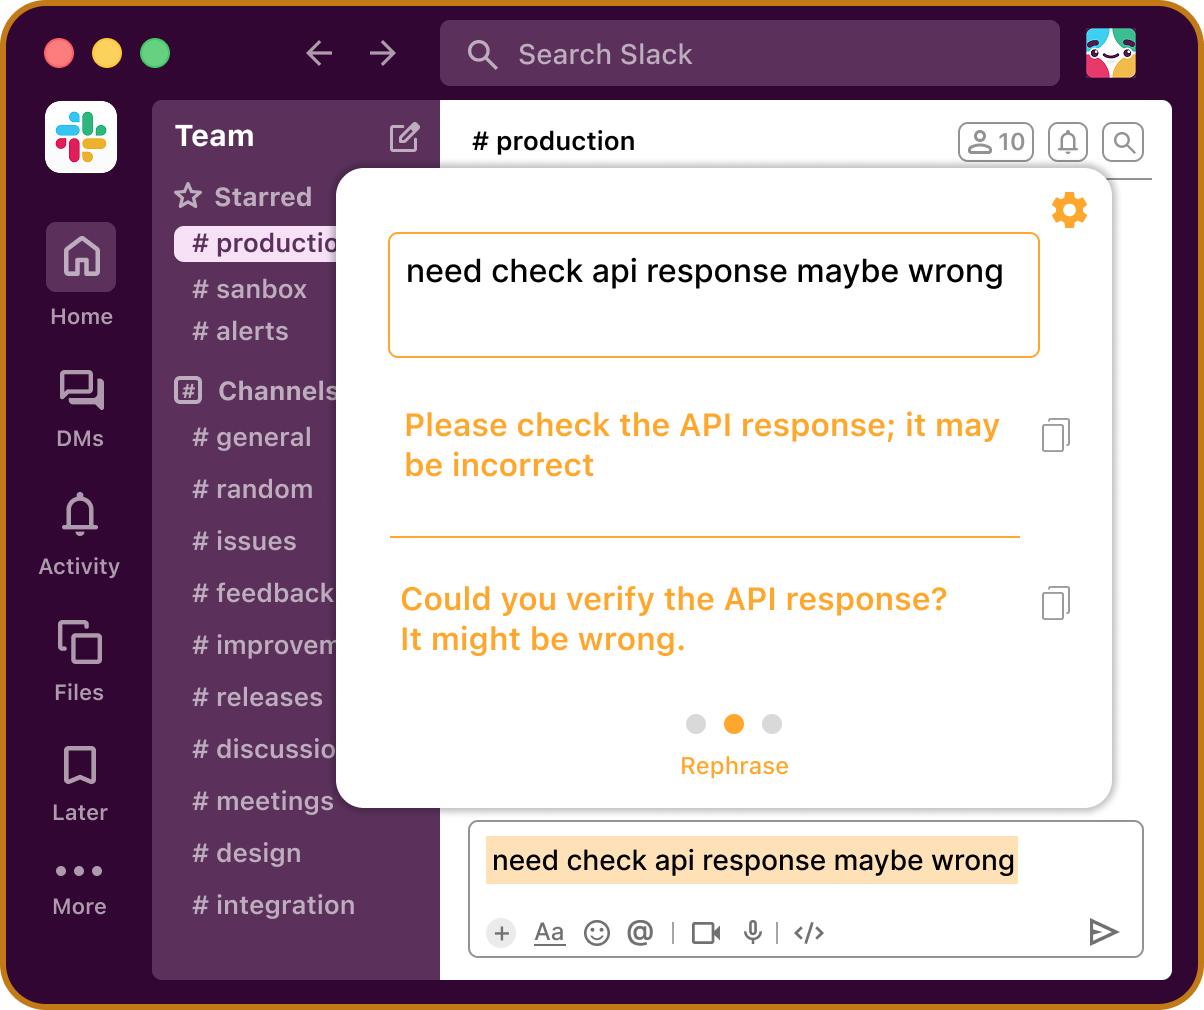
Task: Send the message with arrow icon
Action: 1103,932
